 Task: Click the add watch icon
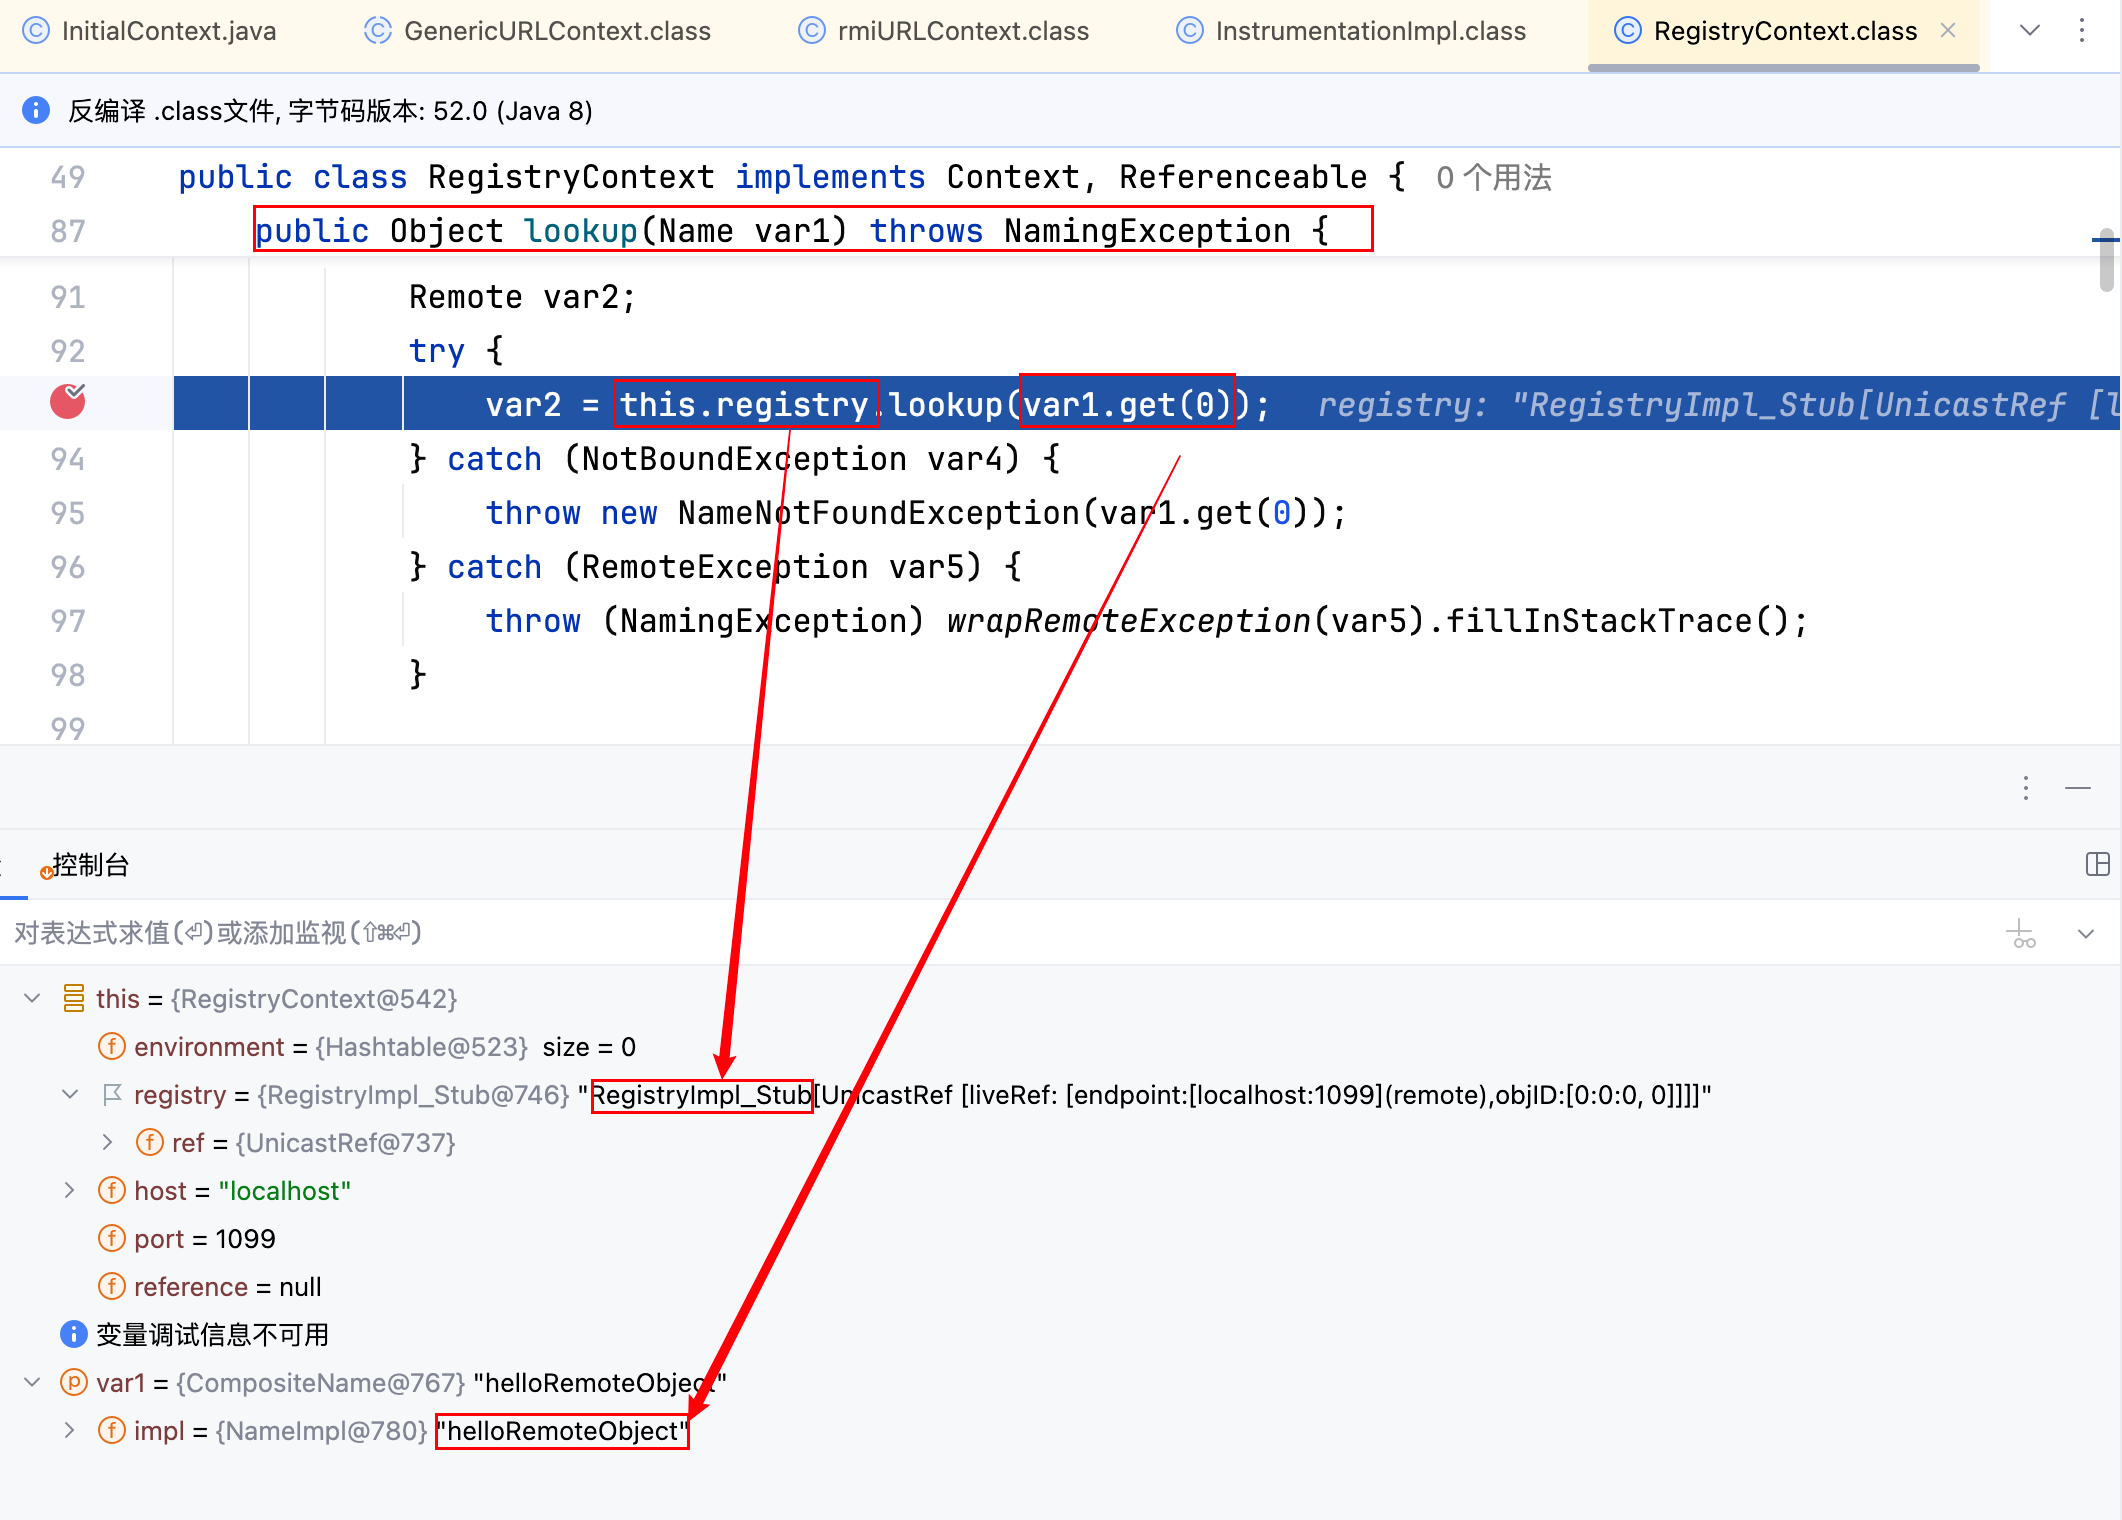tap(2021, 934)
